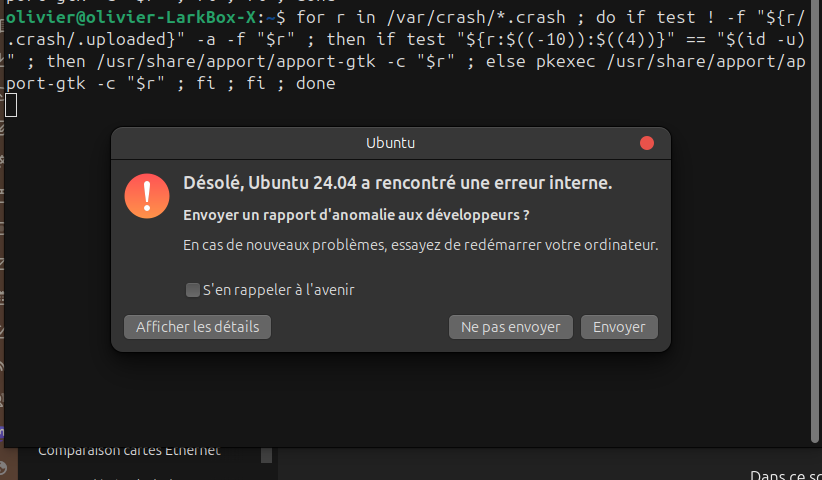Image resolution: width=822 pixels, height=480 pixels.
Task: Close the Ubuntu error dialog with the red button
Action: 647,143
